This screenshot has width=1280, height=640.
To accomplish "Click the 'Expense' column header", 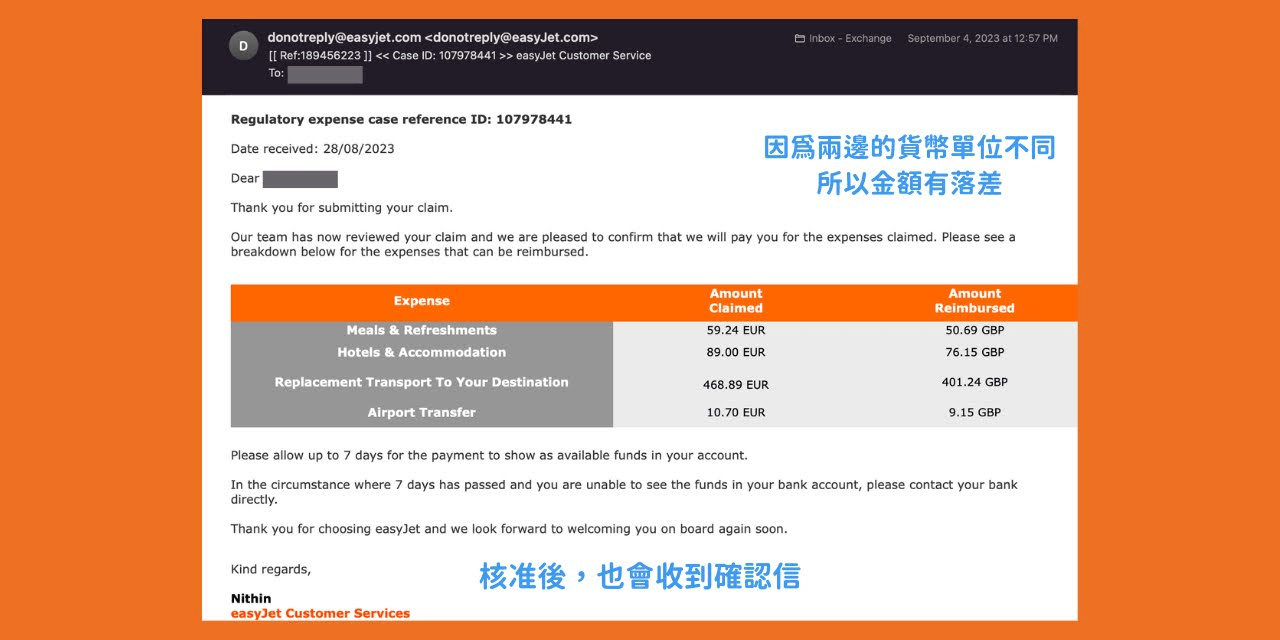I will pyautogui.click(x=421, y=301).
